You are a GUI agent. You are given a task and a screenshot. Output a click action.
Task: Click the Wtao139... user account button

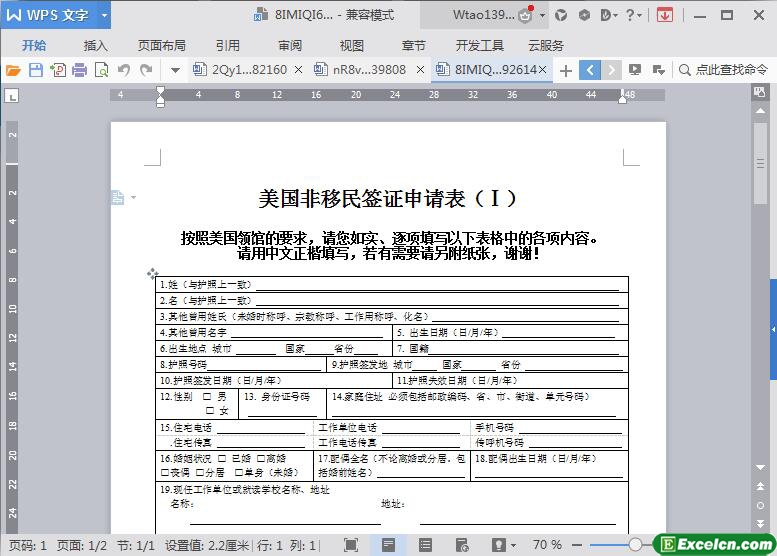(484, 15)
